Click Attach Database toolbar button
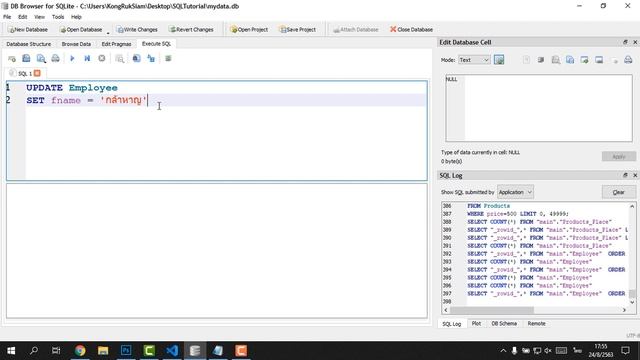Screen dimensions: 640x360 pyautogui.click(x=355, y=30)
